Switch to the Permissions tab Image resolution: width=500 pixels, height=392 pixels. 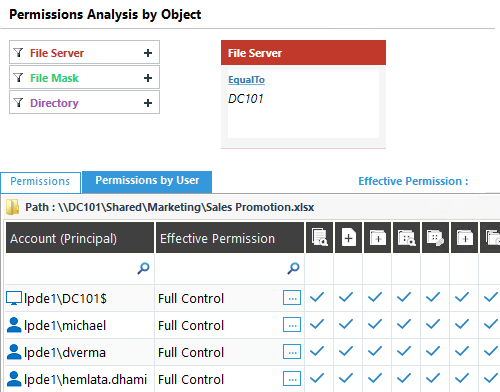[40, 182]
